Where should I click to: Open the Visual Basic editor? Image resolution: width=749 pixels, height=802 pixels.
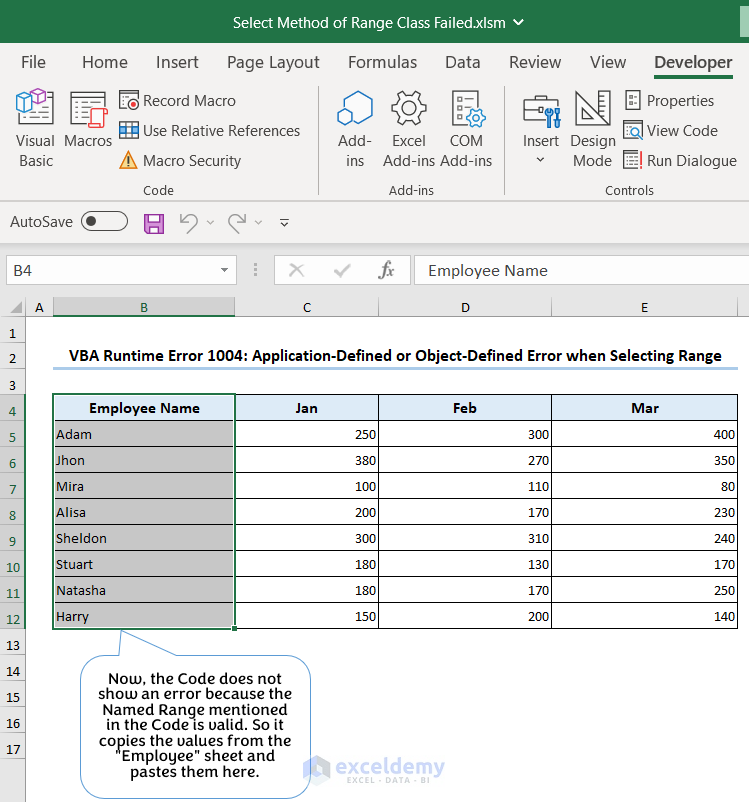(36, 130)
